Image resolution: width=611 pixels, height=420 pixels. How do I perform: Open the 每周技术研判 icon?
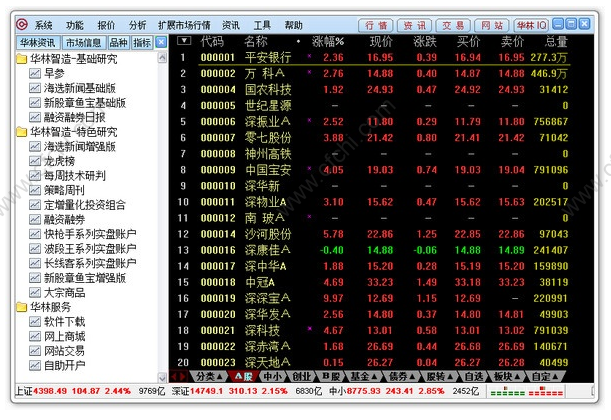pyautogui.click(x=35, y=176)
